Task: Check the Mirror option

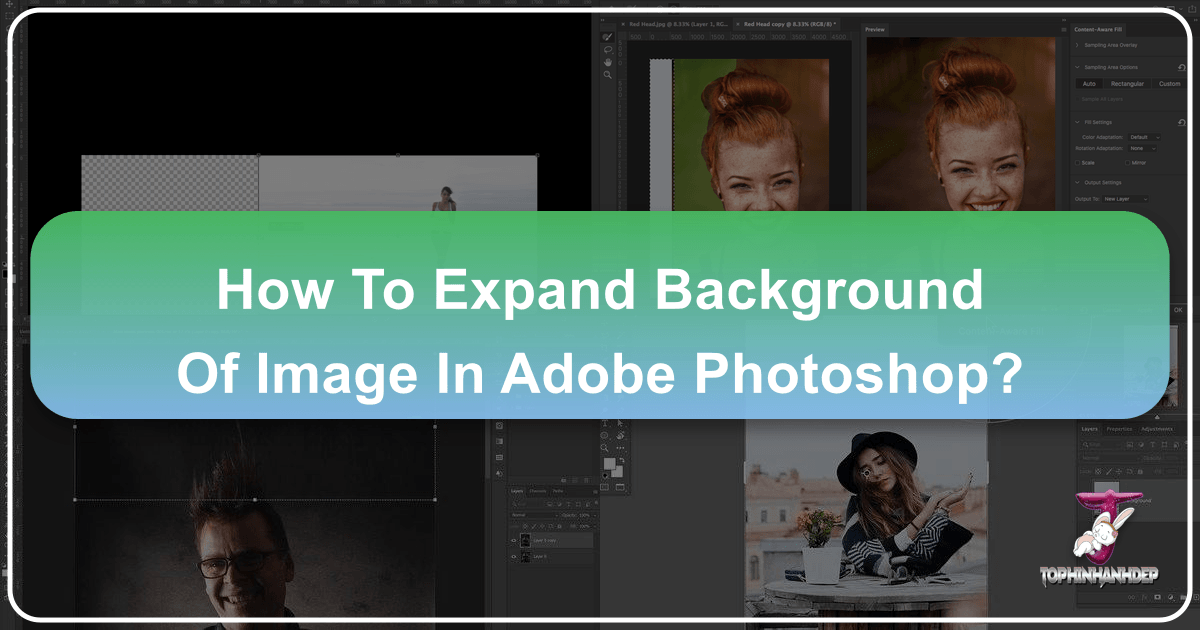Action: (1128, 163)
